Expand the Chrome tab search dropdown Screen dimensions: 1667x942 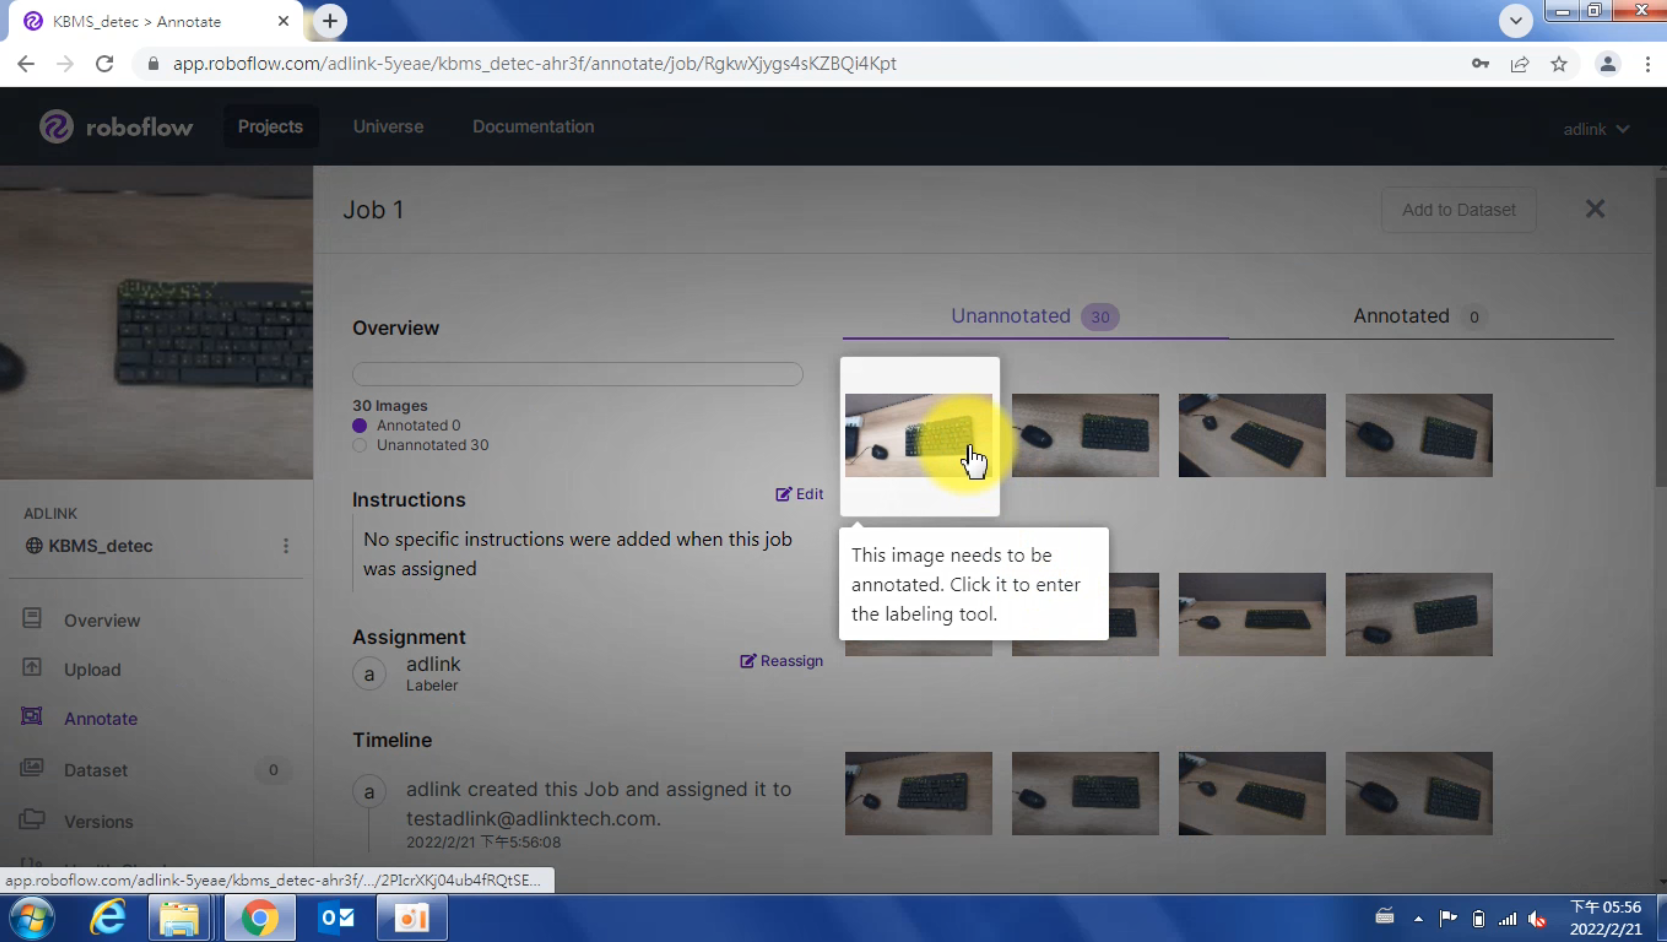[1515, 20]
